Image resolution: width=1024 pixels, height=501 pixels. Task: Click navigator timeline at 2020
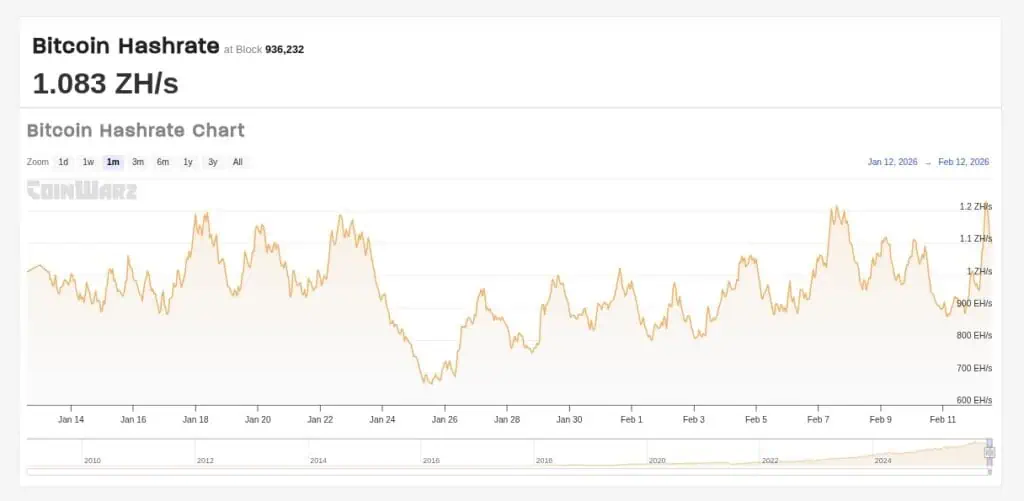(x=657, y=460)
